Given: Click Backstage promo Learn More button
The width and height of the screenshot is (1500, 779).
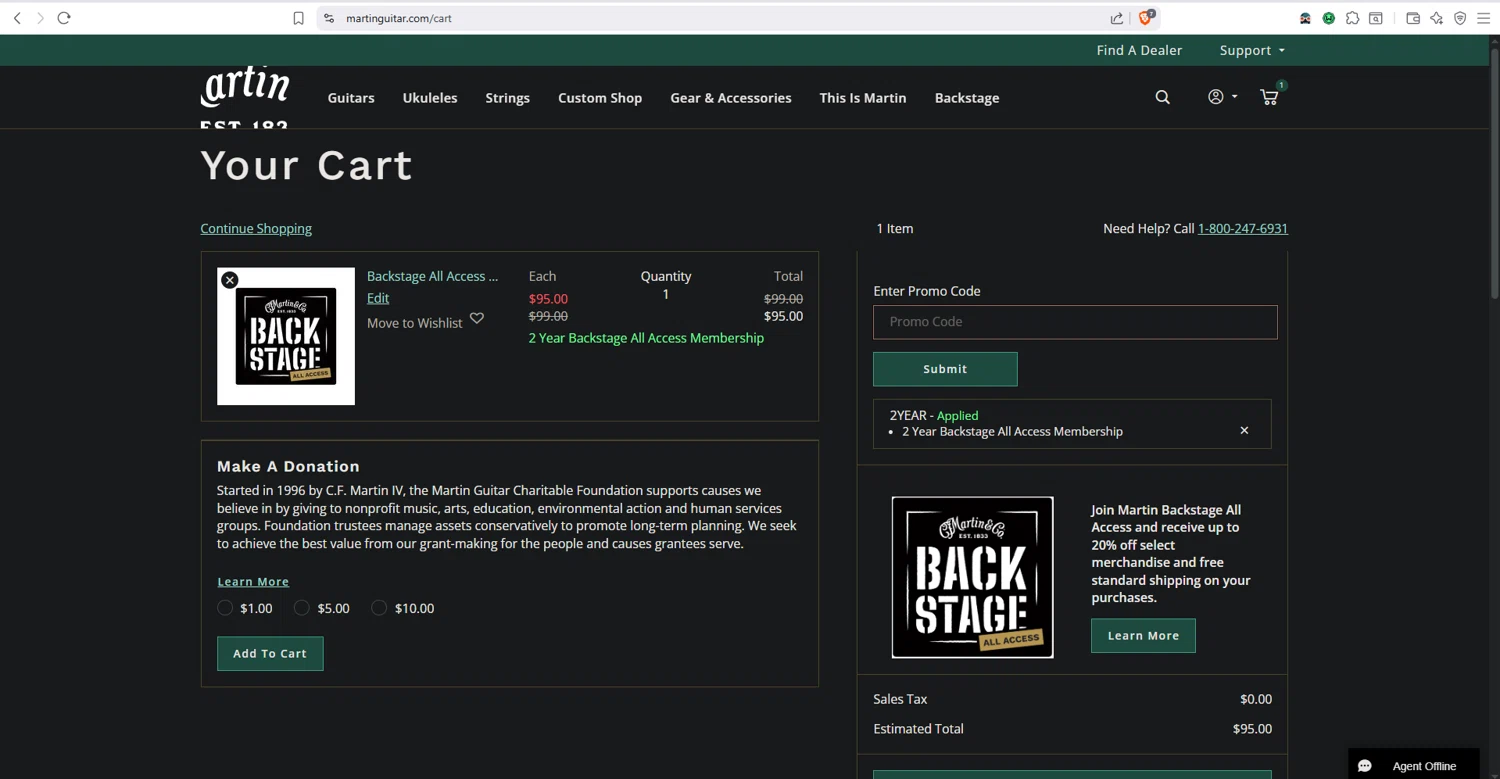Looking at the screenshot, I should 1143,636.
